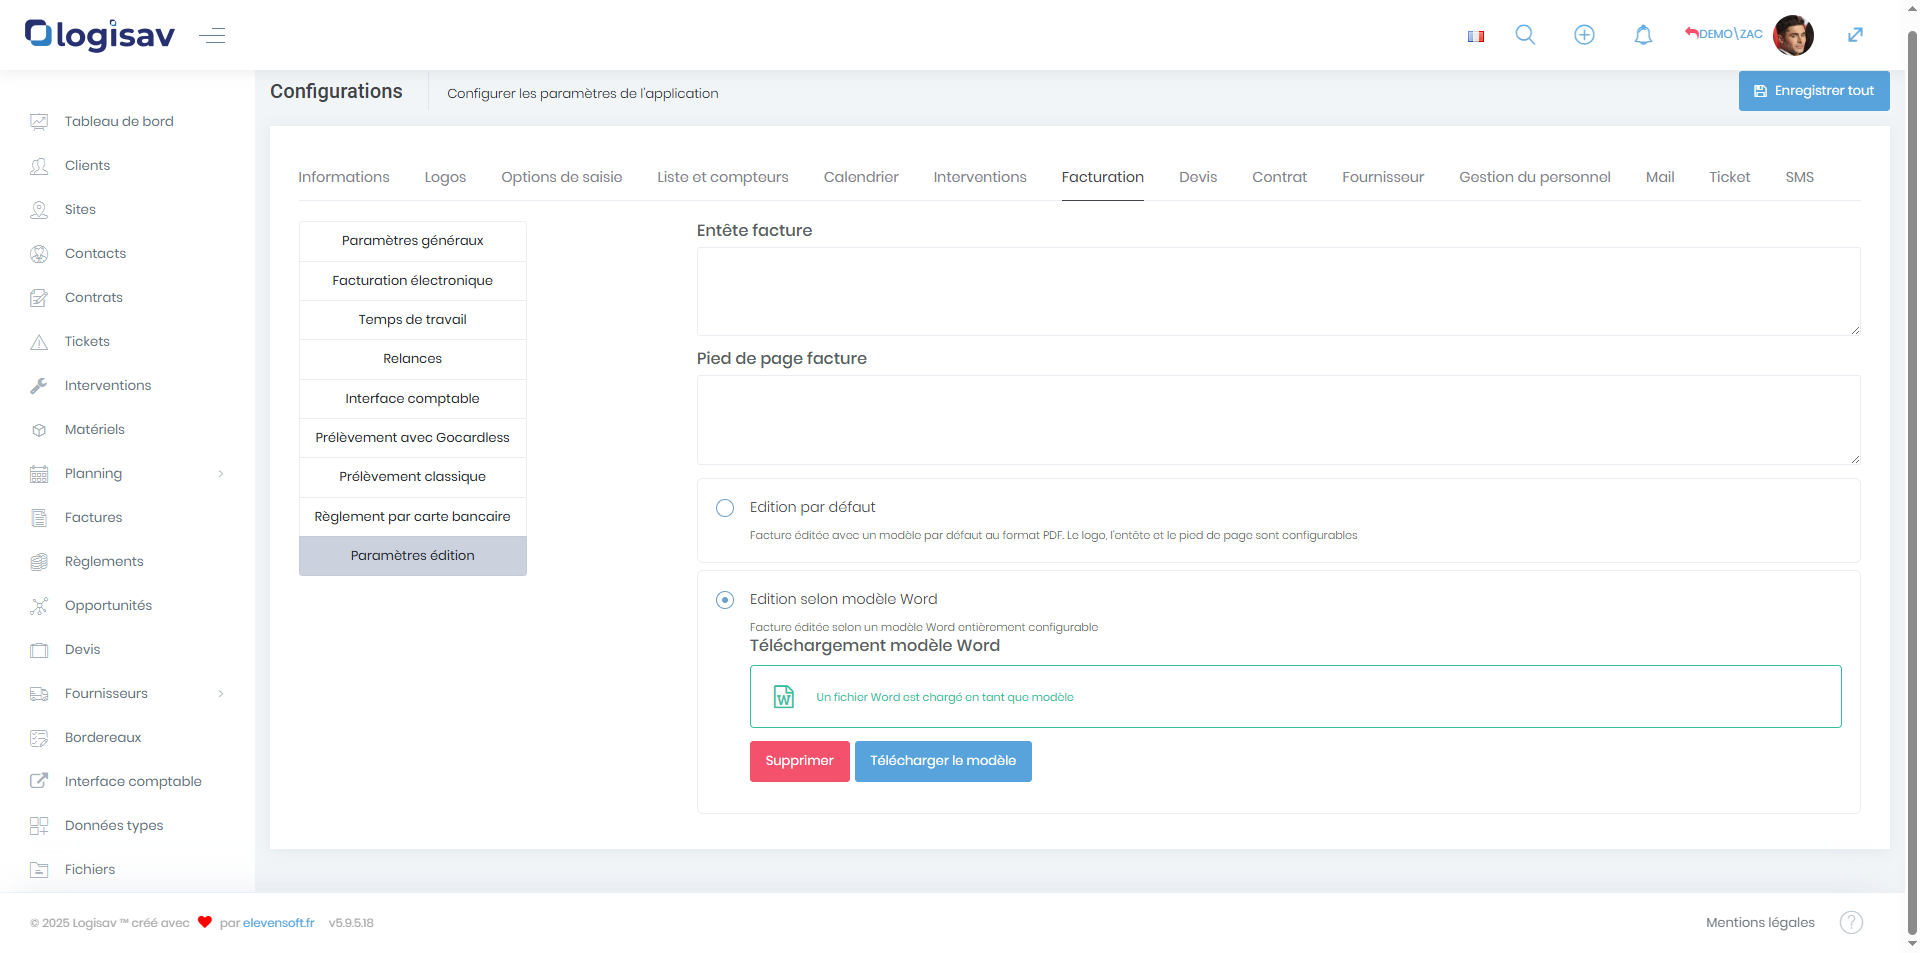This screenshot has width=1920, height=953.
Task: Click the red Supprimer button
Action: point(799,761)
